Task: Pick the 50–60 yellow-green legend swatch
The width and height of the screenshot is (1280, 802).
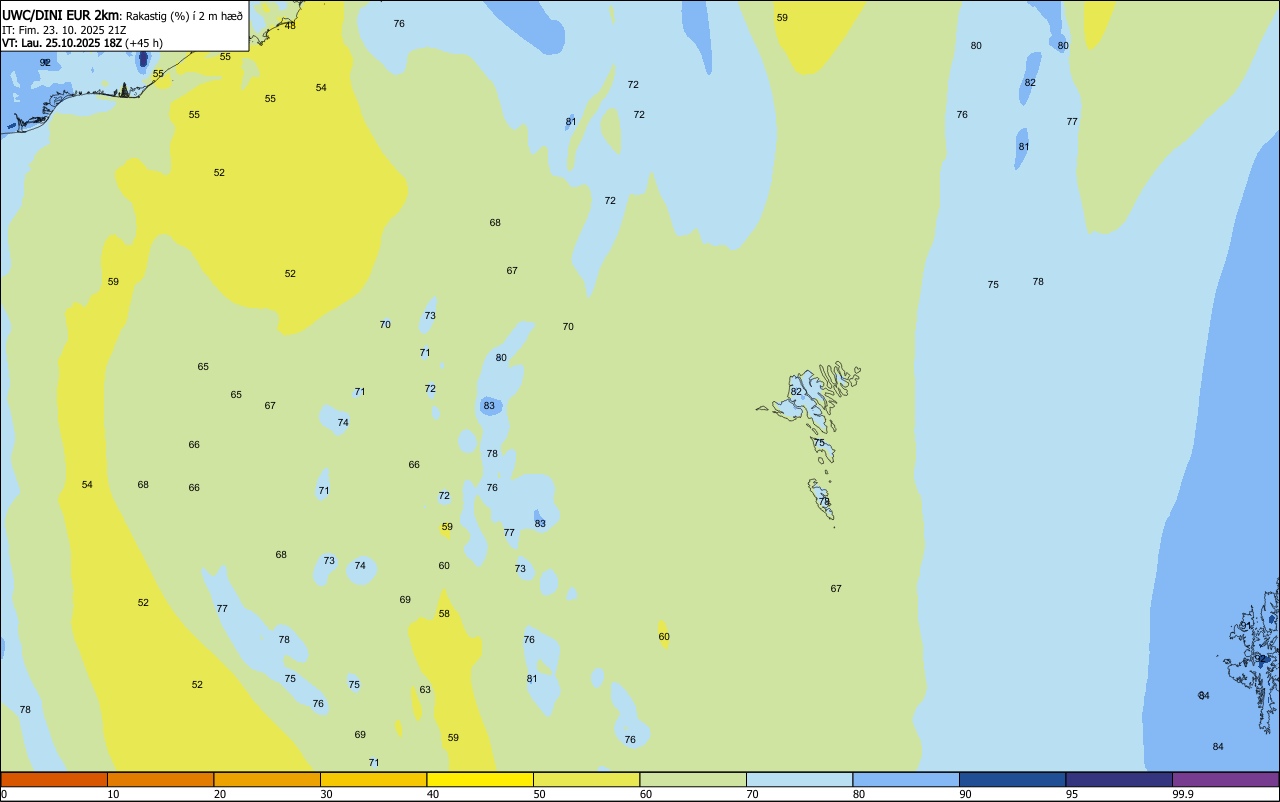Action: coord(586,779)
